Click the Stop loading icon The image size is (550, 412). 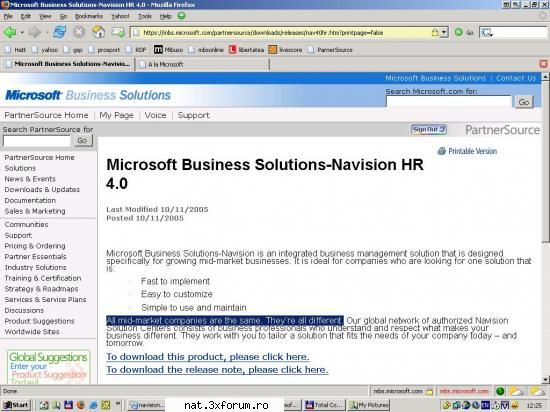(79, 32)
